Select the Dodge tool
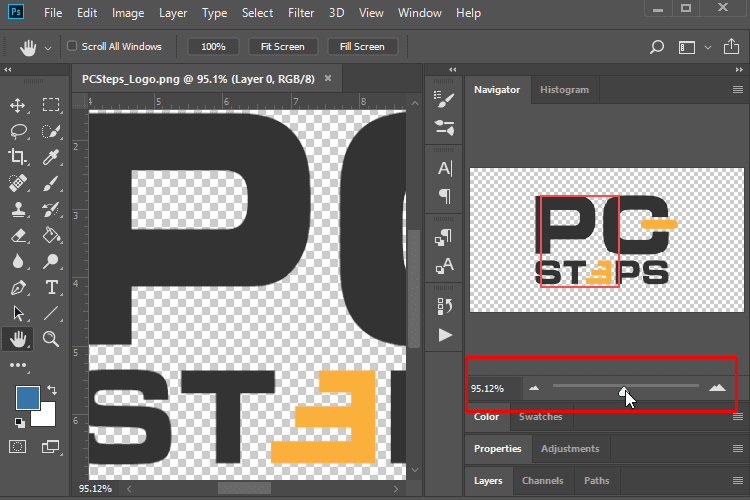This screenshot has width=750, height=500. point(51,261)
